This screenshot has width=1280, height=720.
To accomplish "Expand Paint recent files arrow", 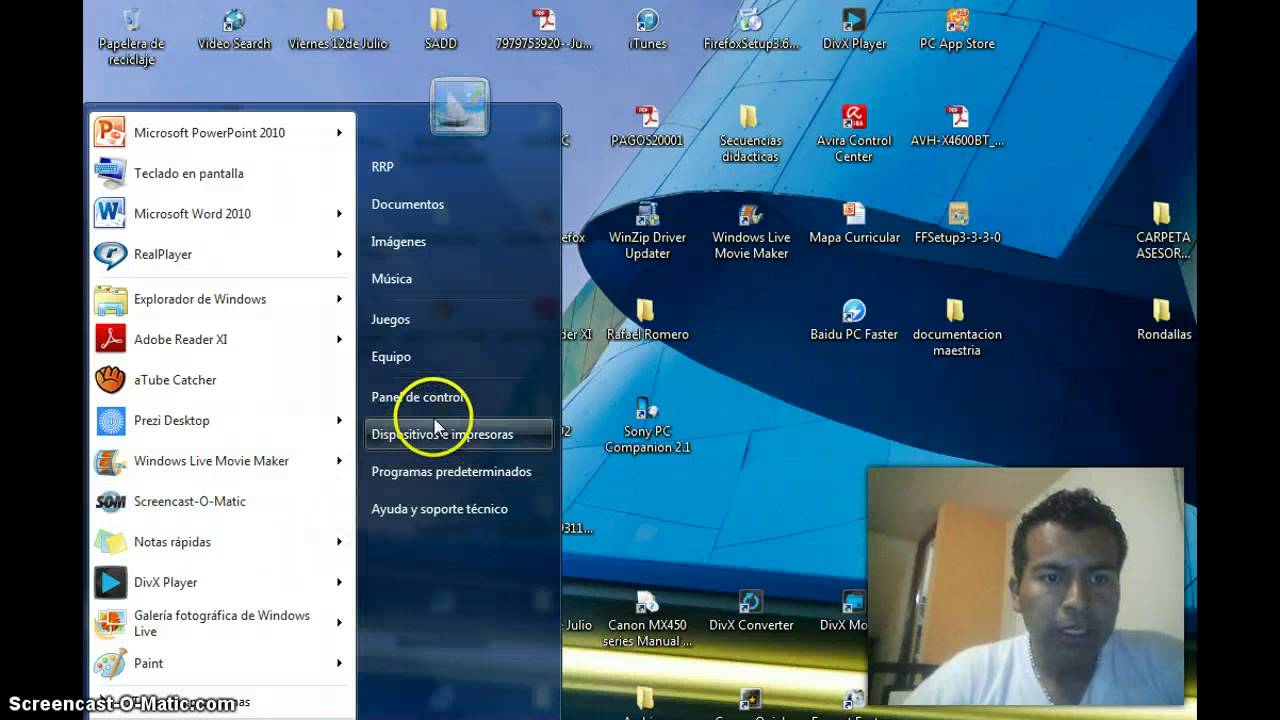I will (x=339, y=663).
